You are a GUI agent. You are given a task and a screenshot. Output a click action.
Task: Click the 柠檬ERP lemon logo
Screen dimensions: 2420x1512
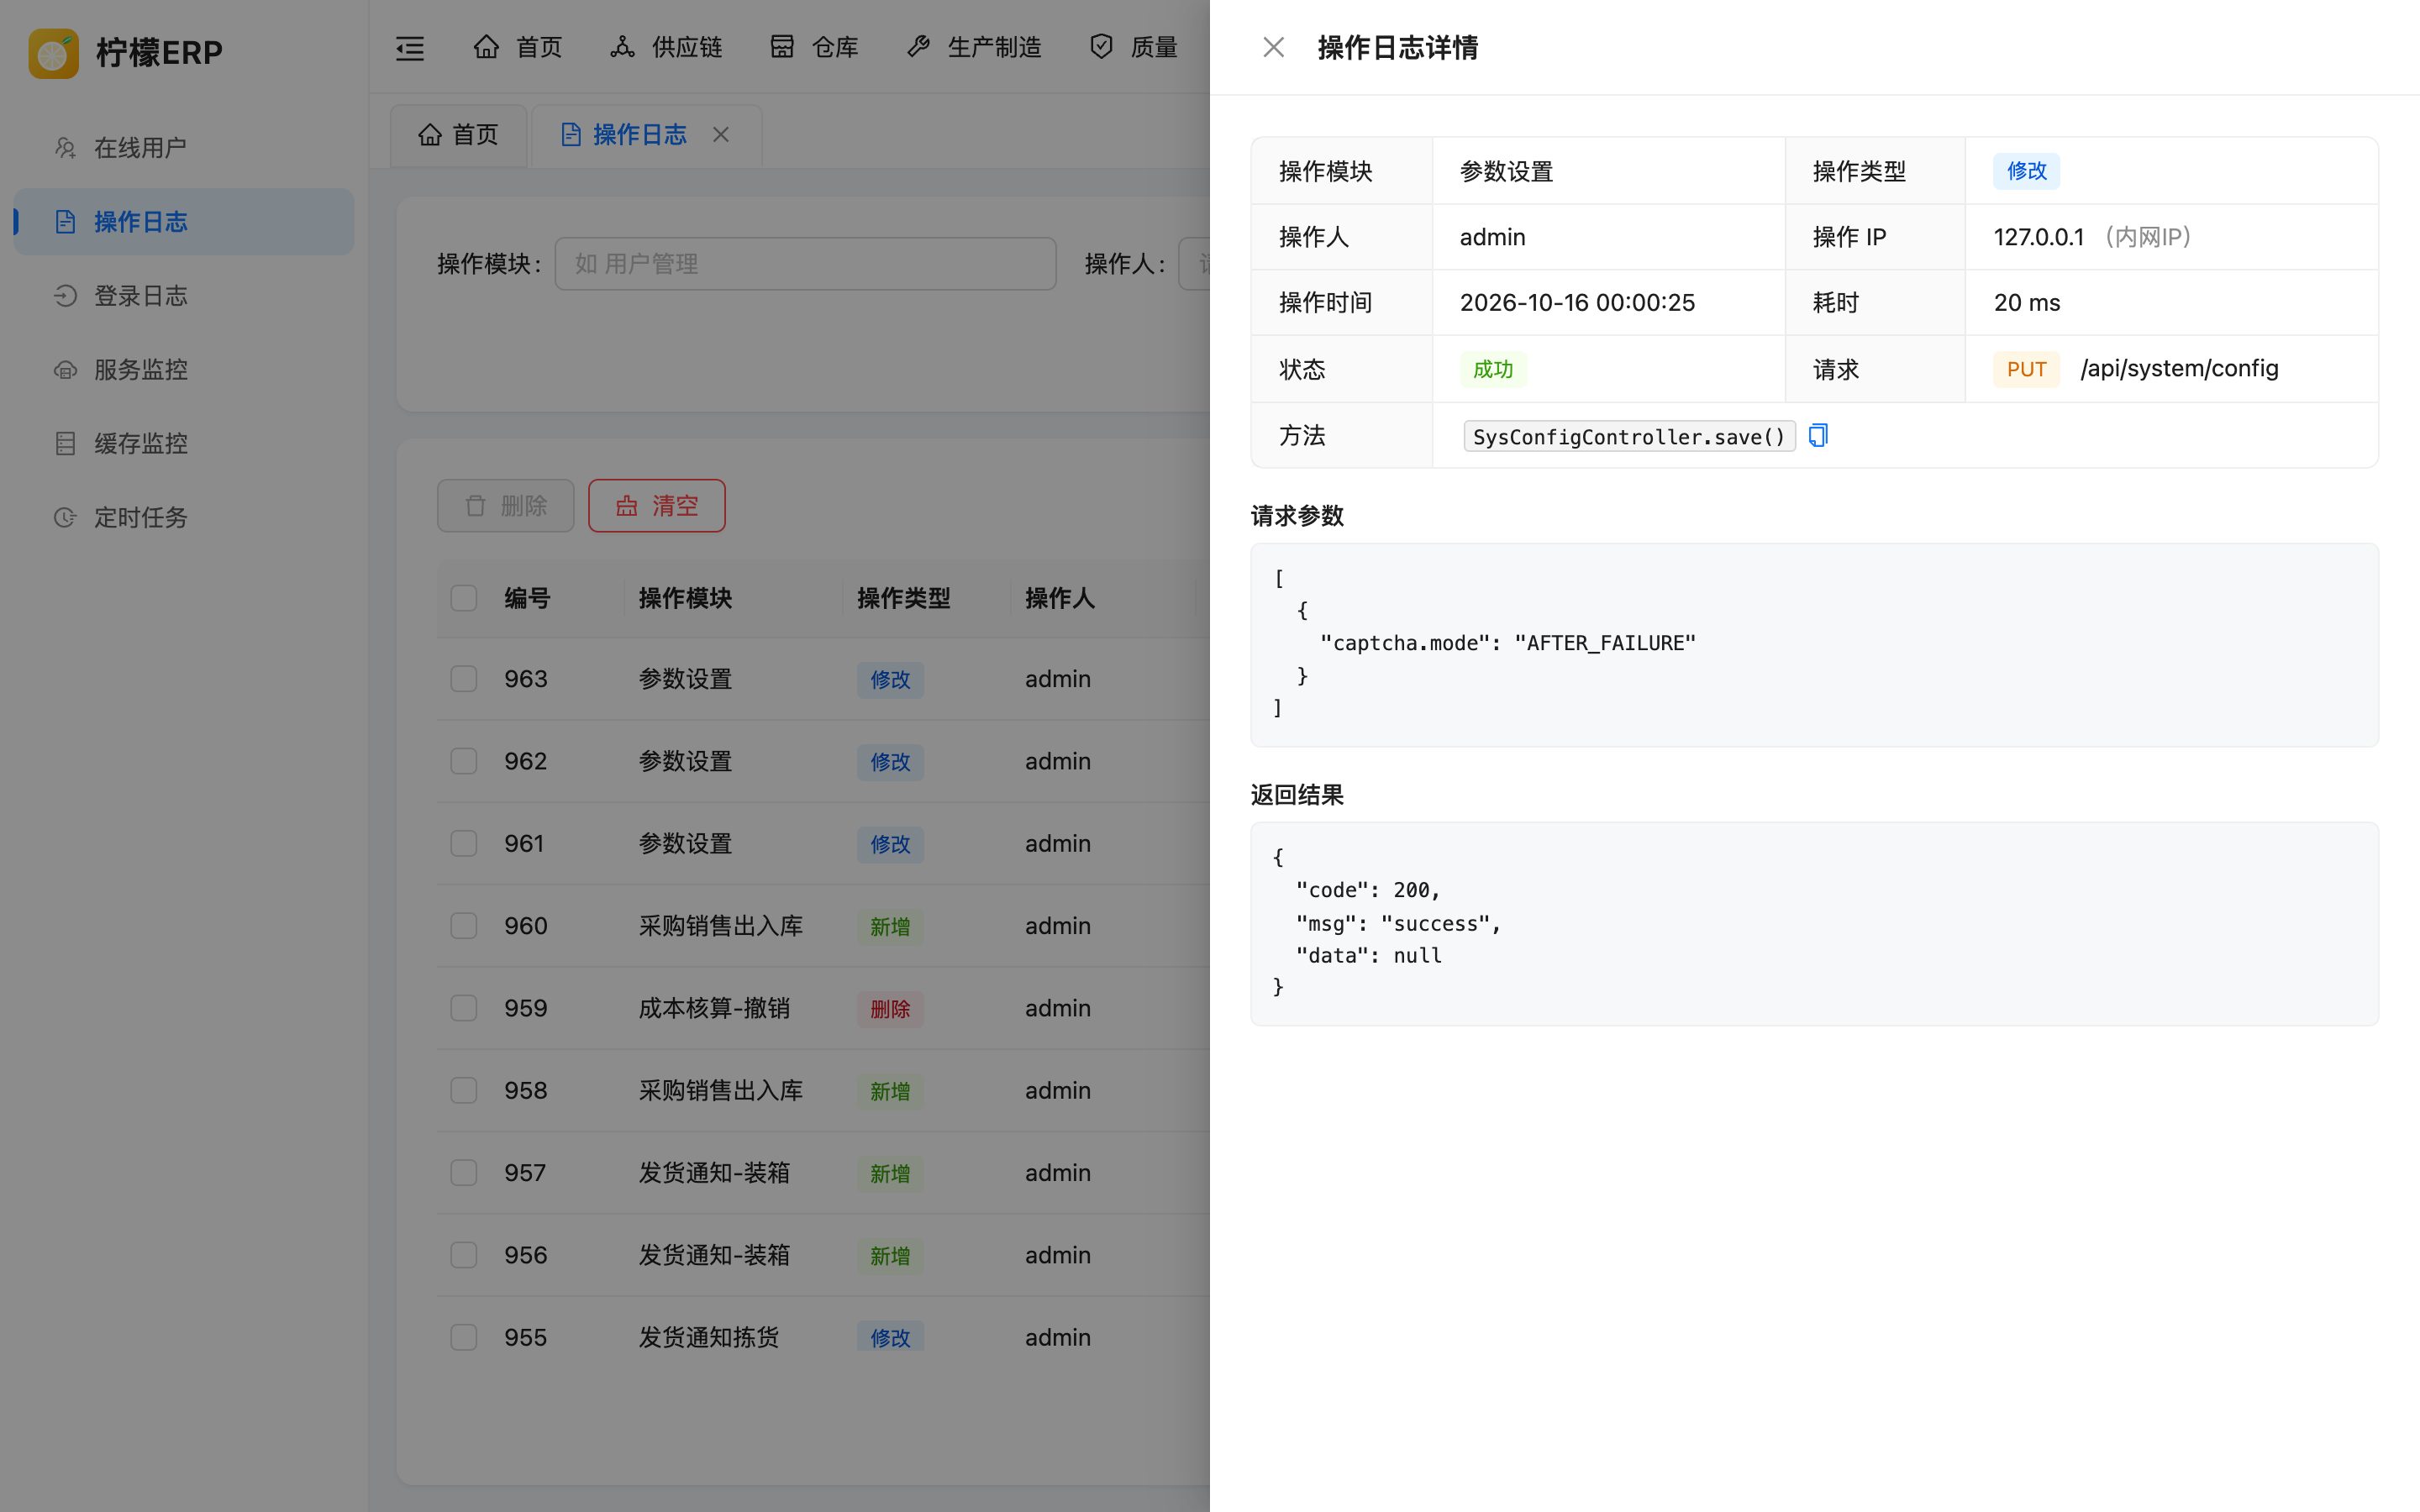pyautogui.click(x=53, y=52)
